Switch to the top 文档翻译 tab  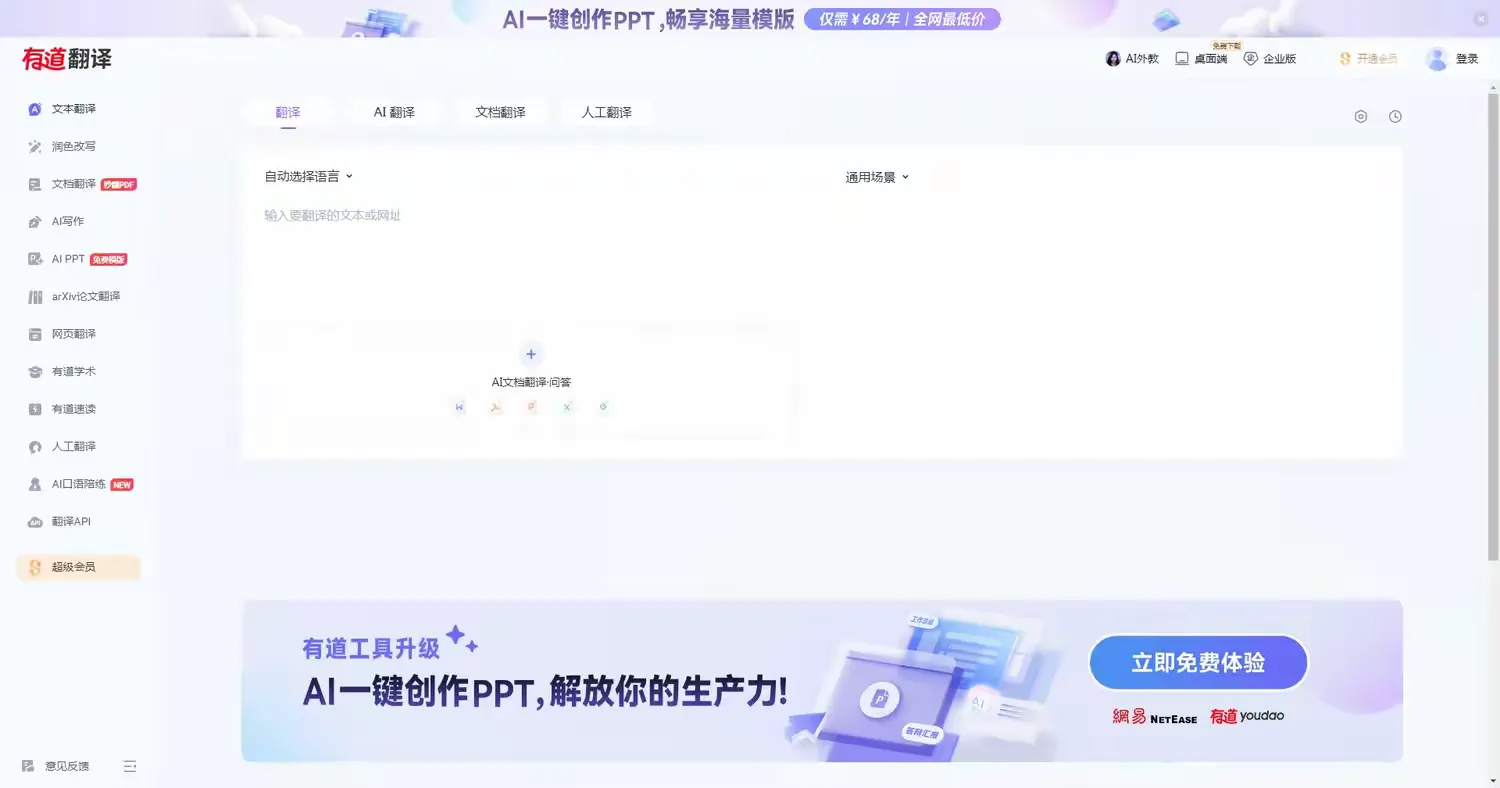(x=500, y=113)
